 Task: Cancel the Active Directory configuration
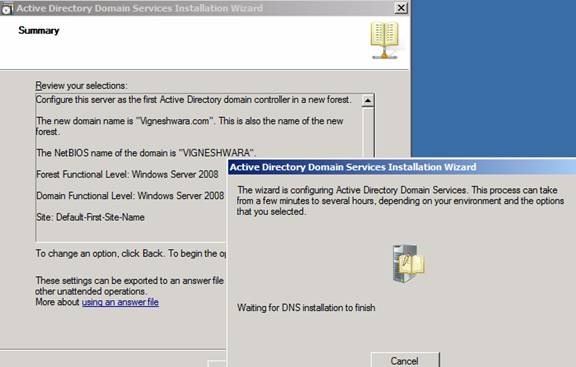[405, 360]
